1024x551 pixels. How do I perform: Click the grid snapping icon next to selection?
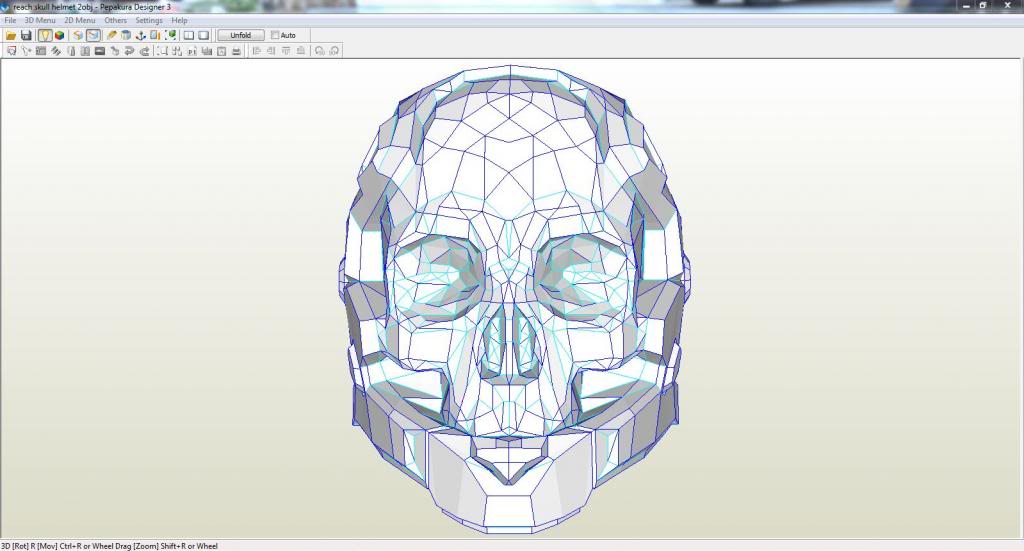(177, 51)
